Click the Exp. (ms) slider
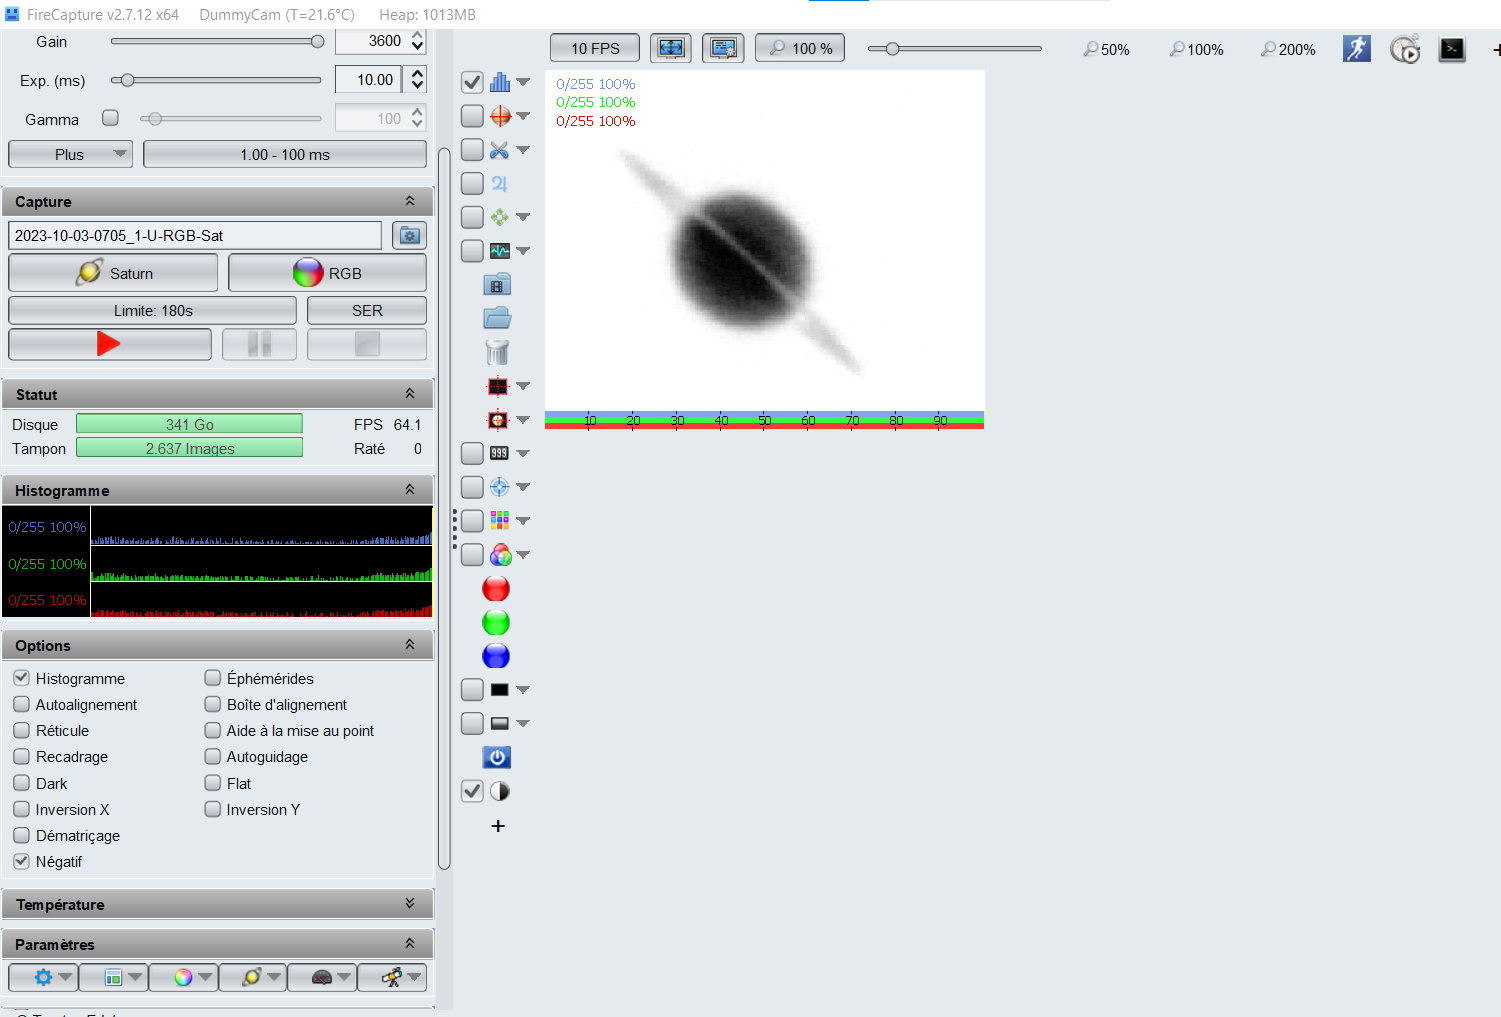The width and height of the screenshot is (1501, 1017). click(217, 80)
